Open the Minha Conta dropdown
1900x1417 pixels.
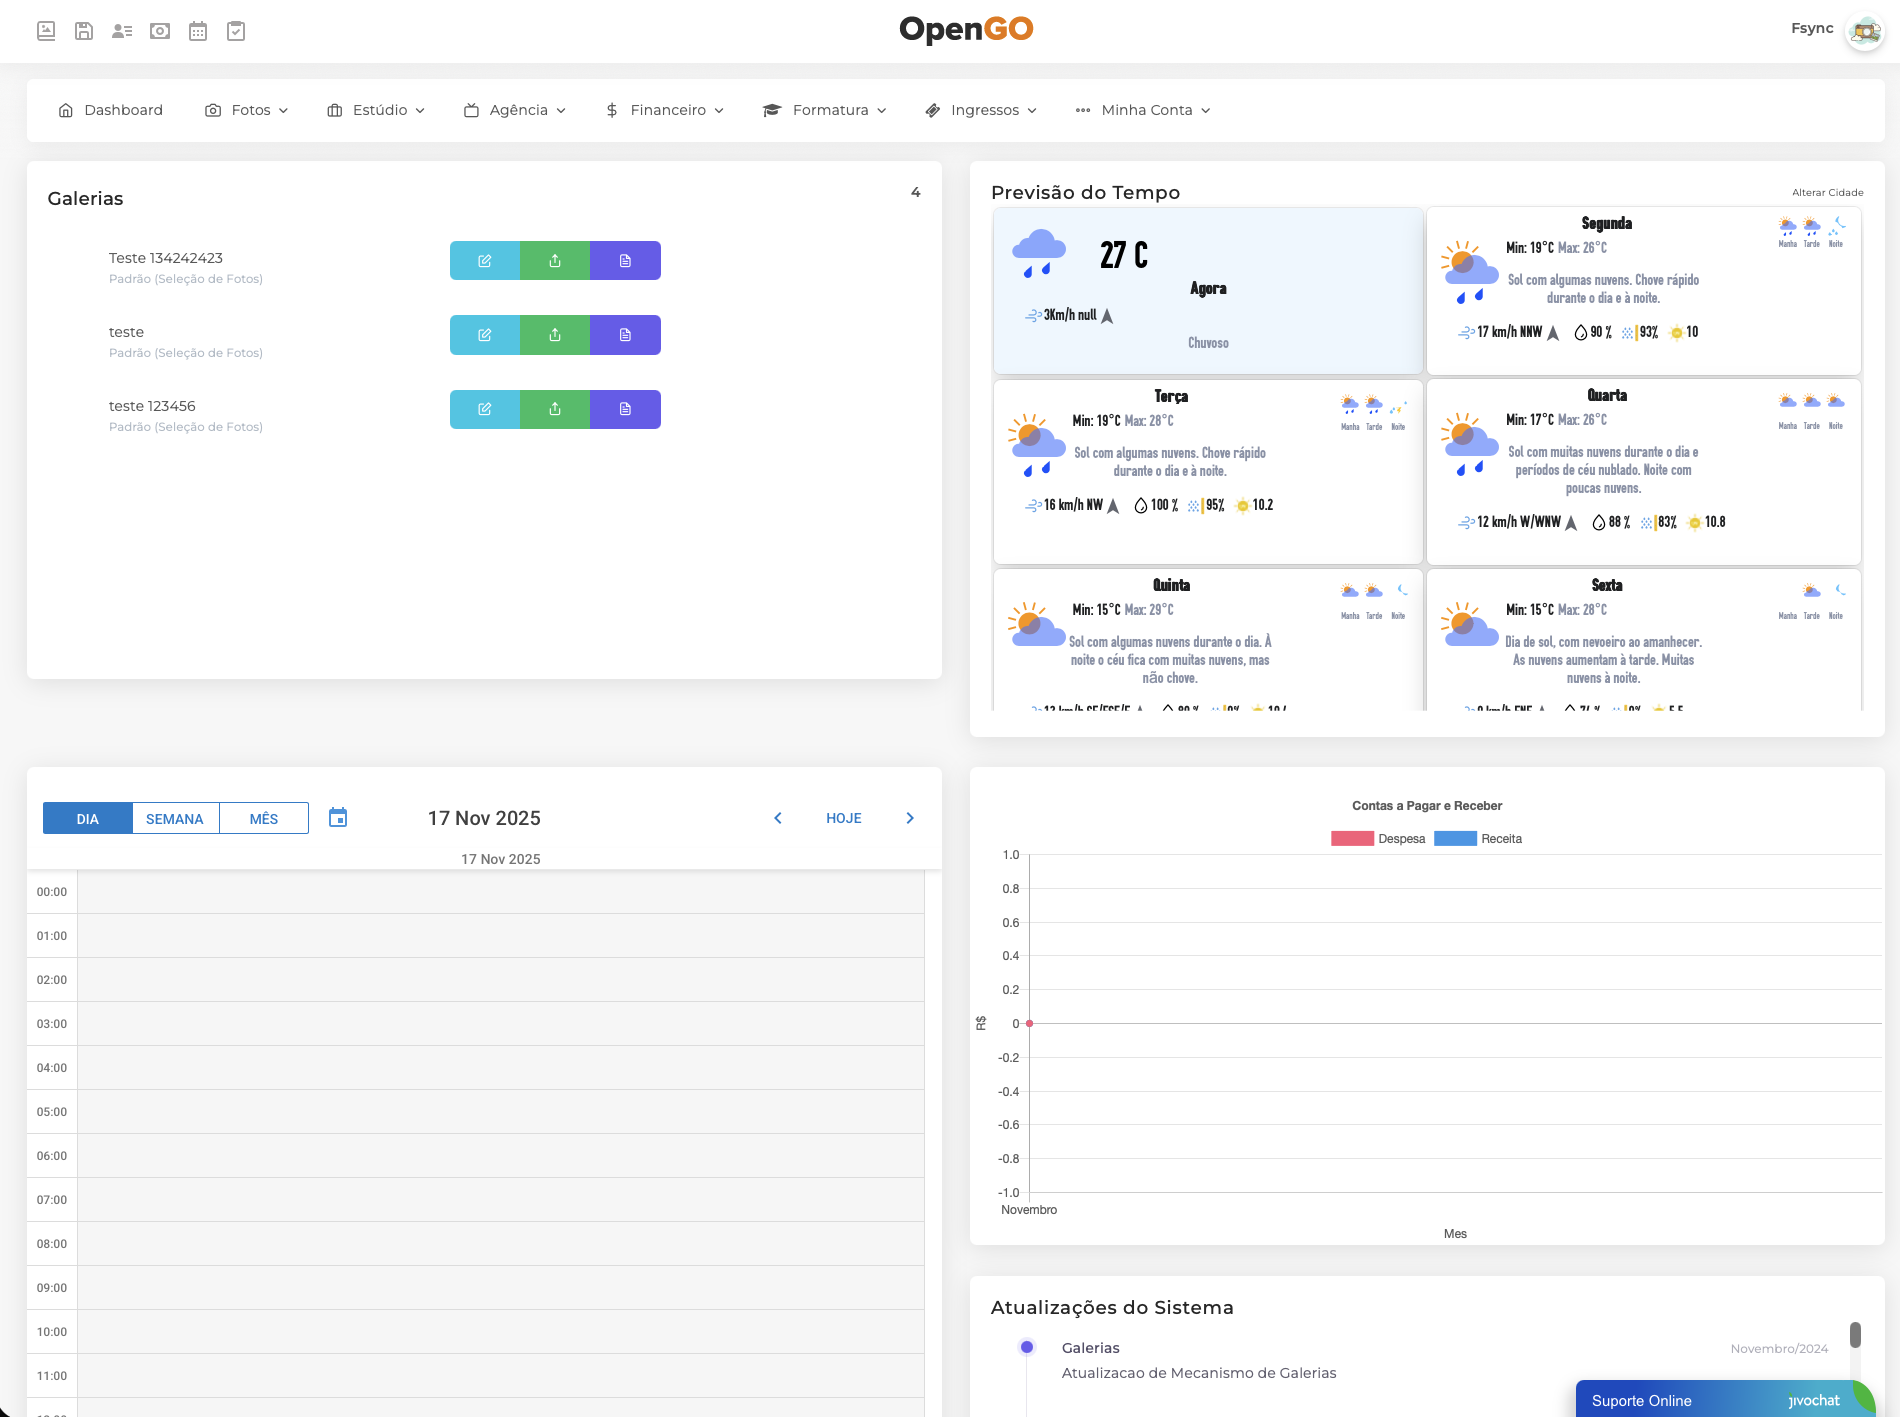tap(1143, 110)
